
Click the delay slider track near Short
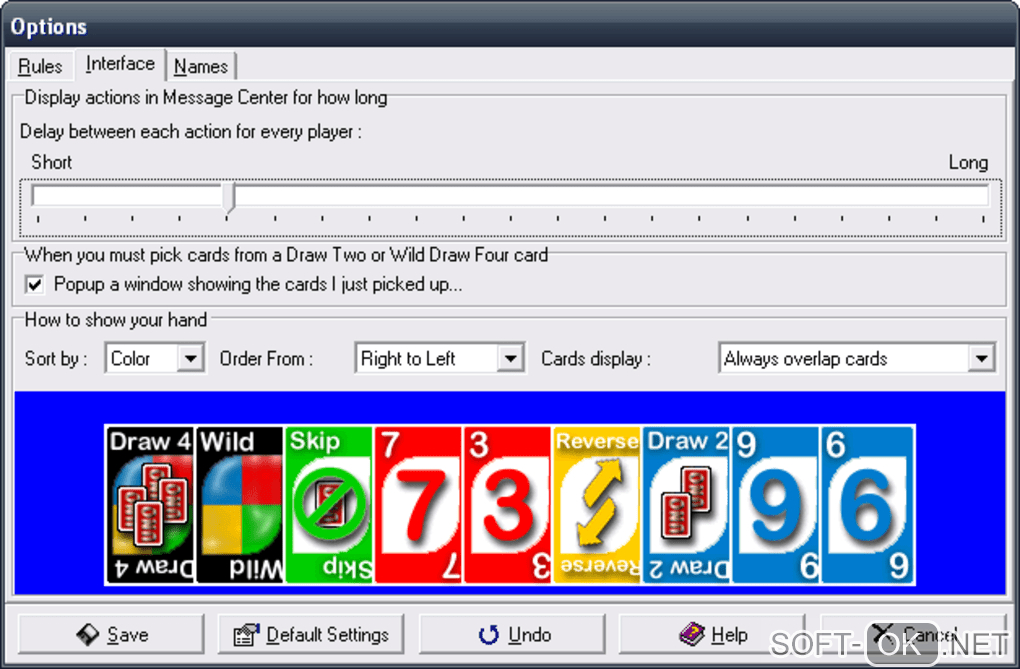click(x=52, y=195)
